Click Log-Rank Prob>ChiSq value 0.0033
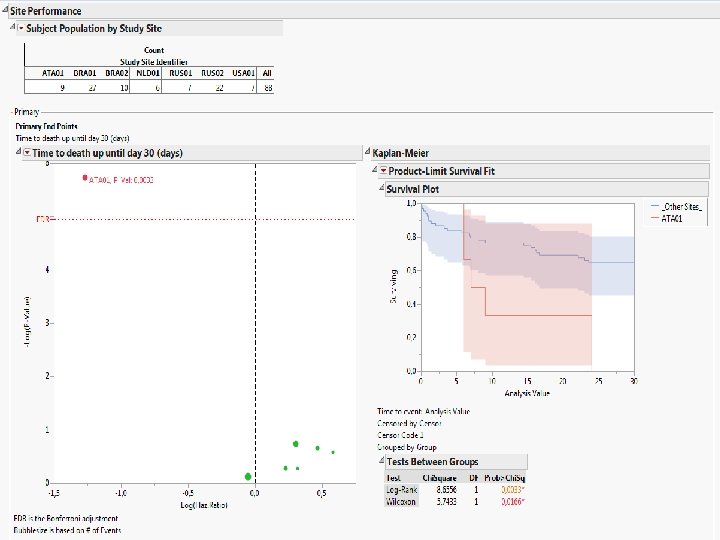The height and width of the screenshot is (540, 720). pos(513,489)
